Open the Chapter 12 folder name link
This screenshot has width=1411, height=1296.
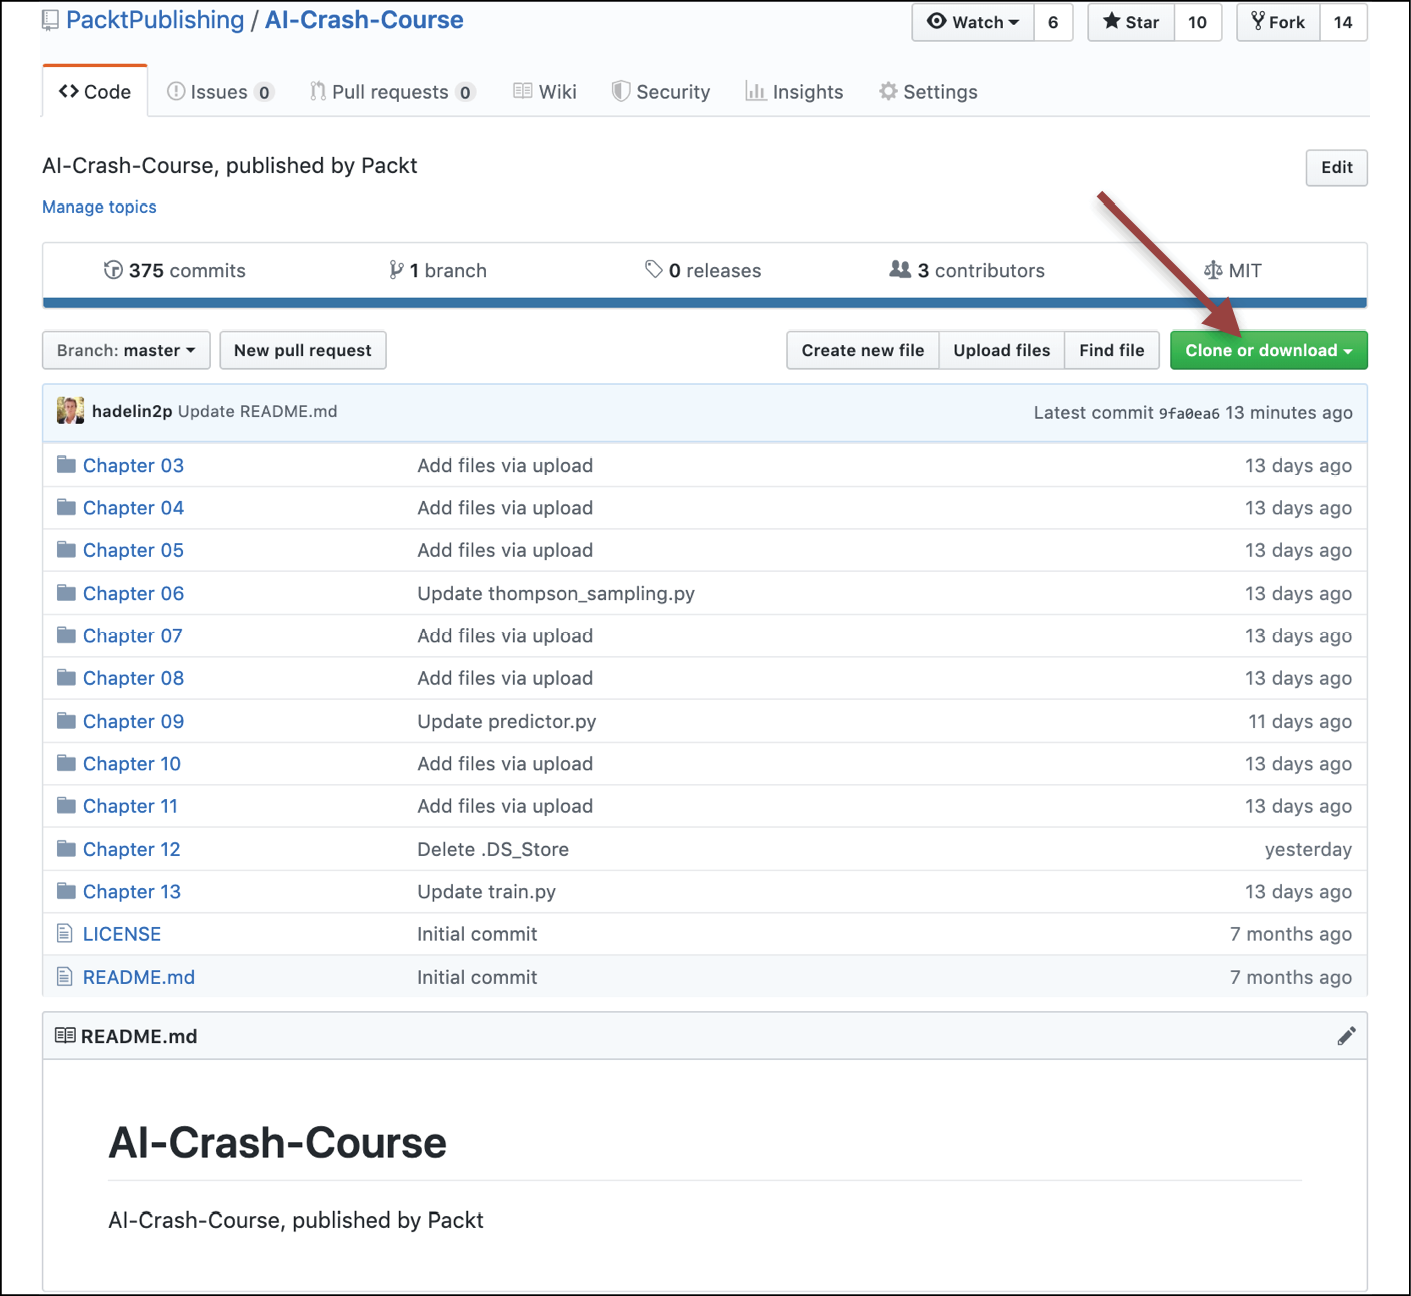(x=132, y=849)
